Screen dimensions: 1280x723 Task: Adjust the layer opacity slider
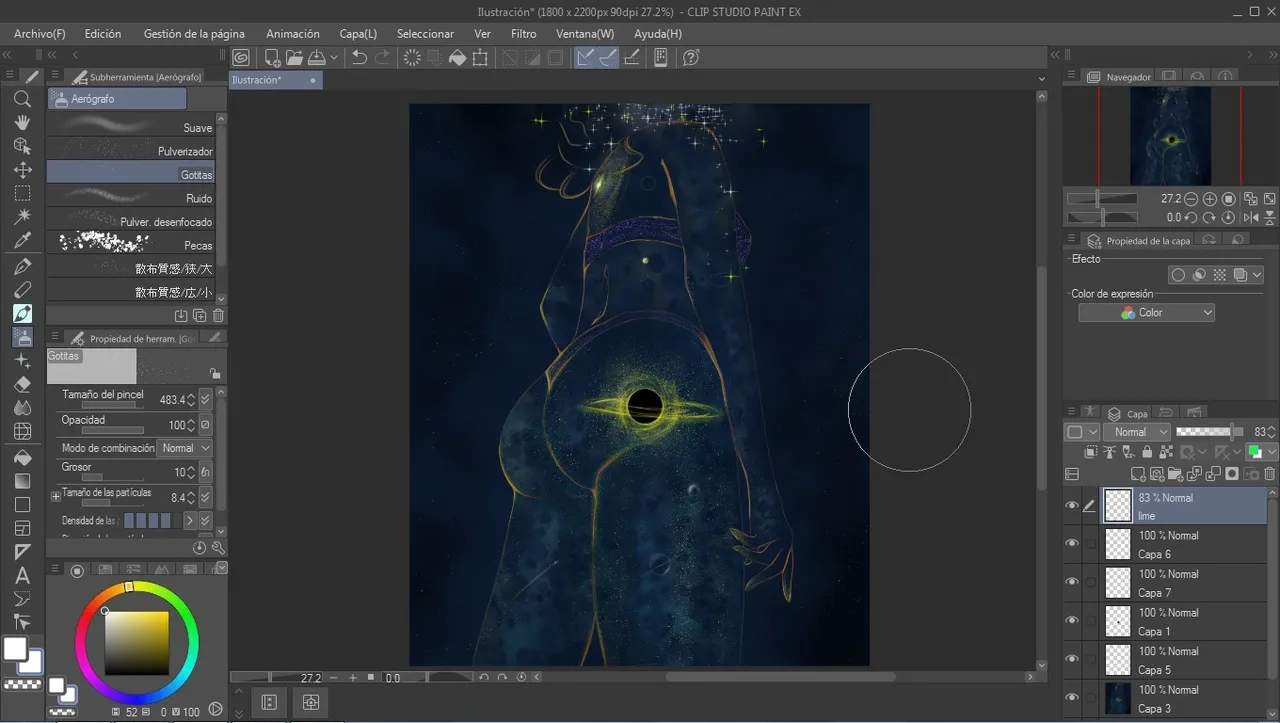[x=1209, y=432]
